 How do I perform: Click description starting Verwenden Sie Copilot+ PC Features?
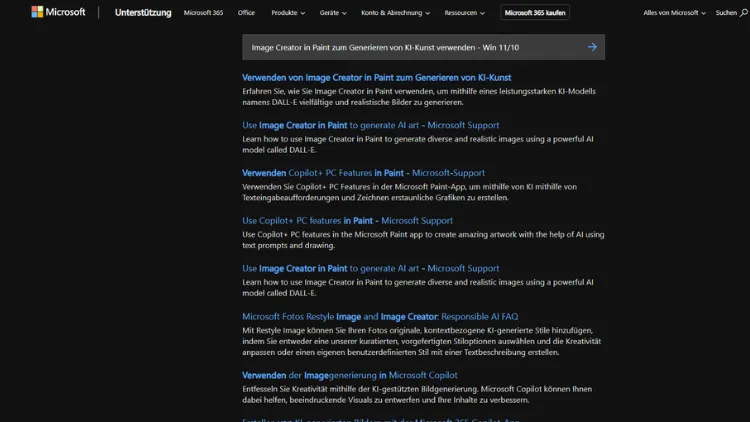(x=409, y=192)
